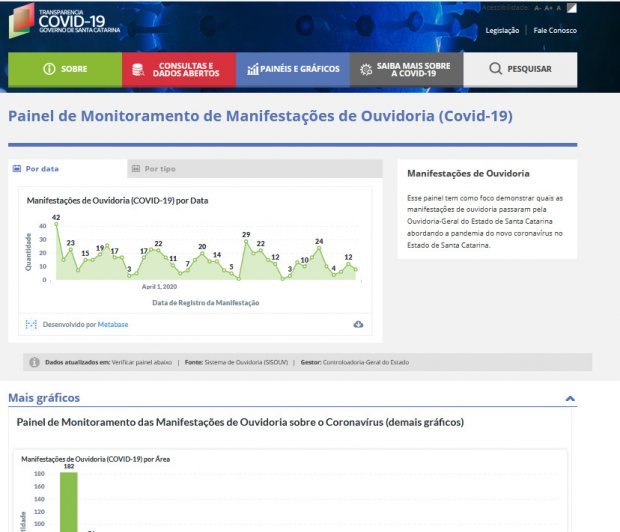Decrease font size with A- control
The height and width of the screenshot is (532, 620).
coord(538,7)
